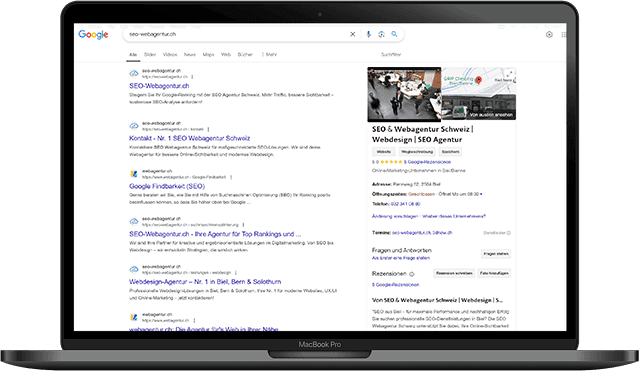This screenshot has width=640, height=380.
Task: Click the Fragen stellen button
Action: click(x=496, y=254)
